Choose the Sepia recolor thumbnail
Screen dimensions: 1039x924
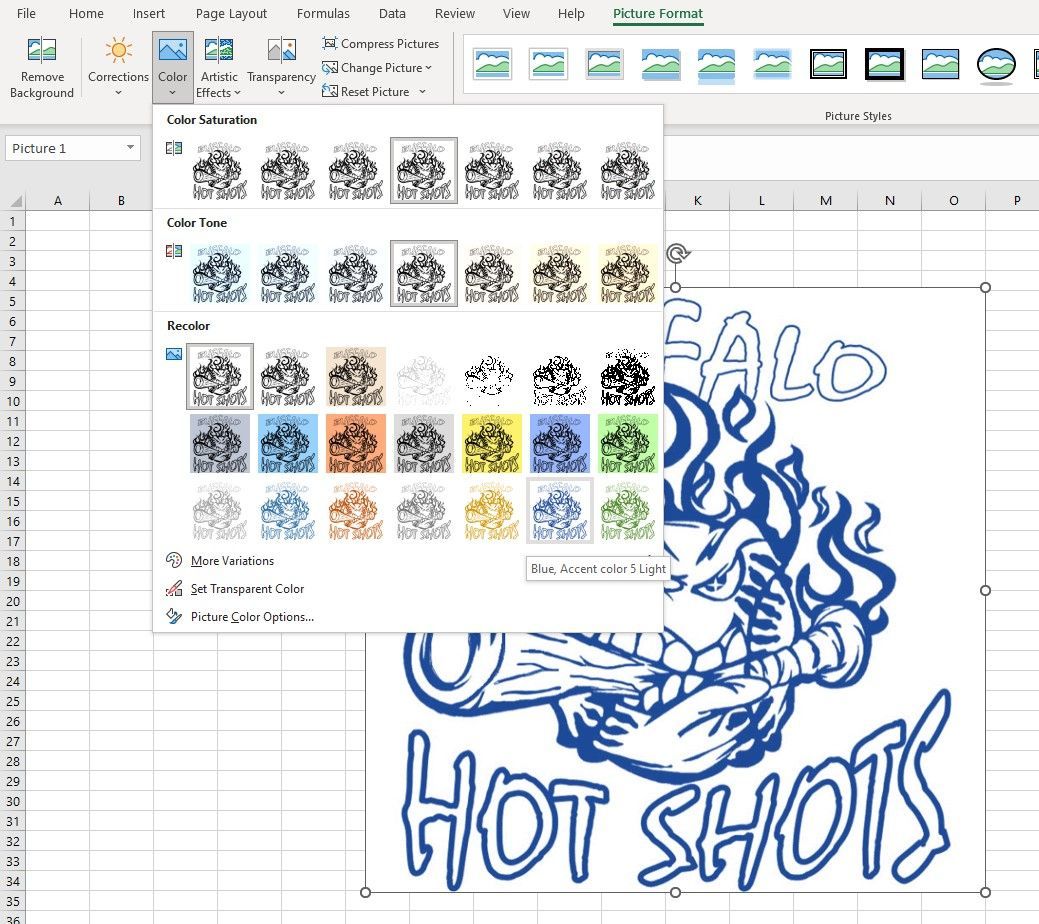click(355, 376)
